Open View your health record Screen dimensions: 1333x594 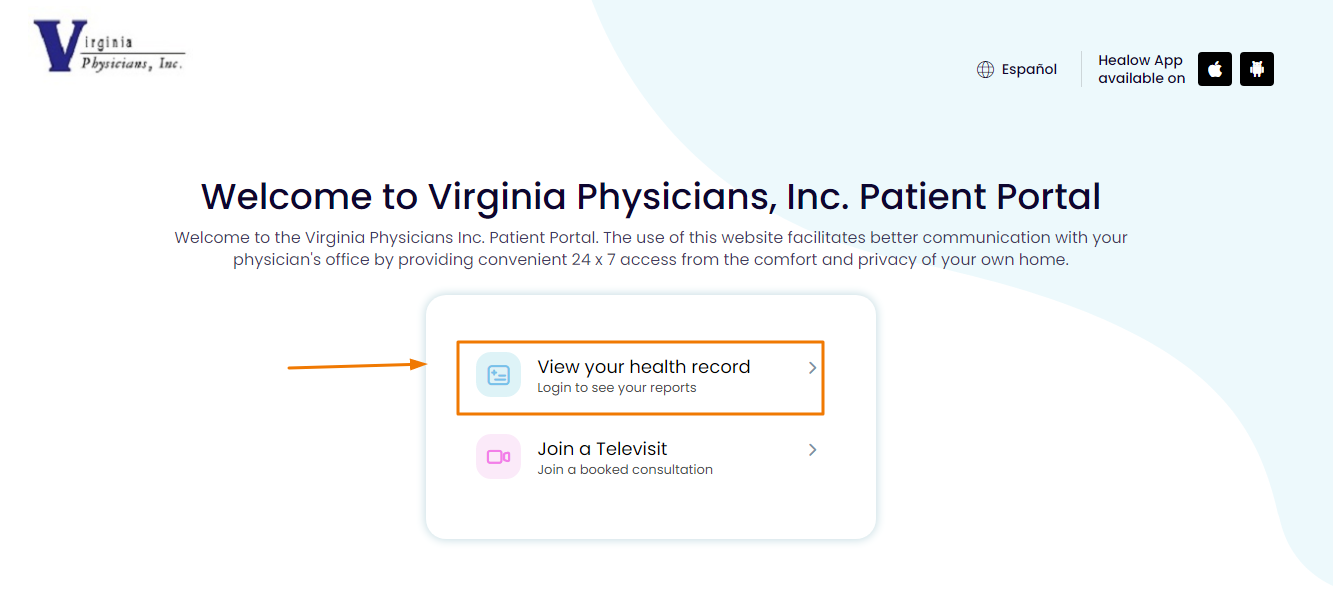[643, 367]
